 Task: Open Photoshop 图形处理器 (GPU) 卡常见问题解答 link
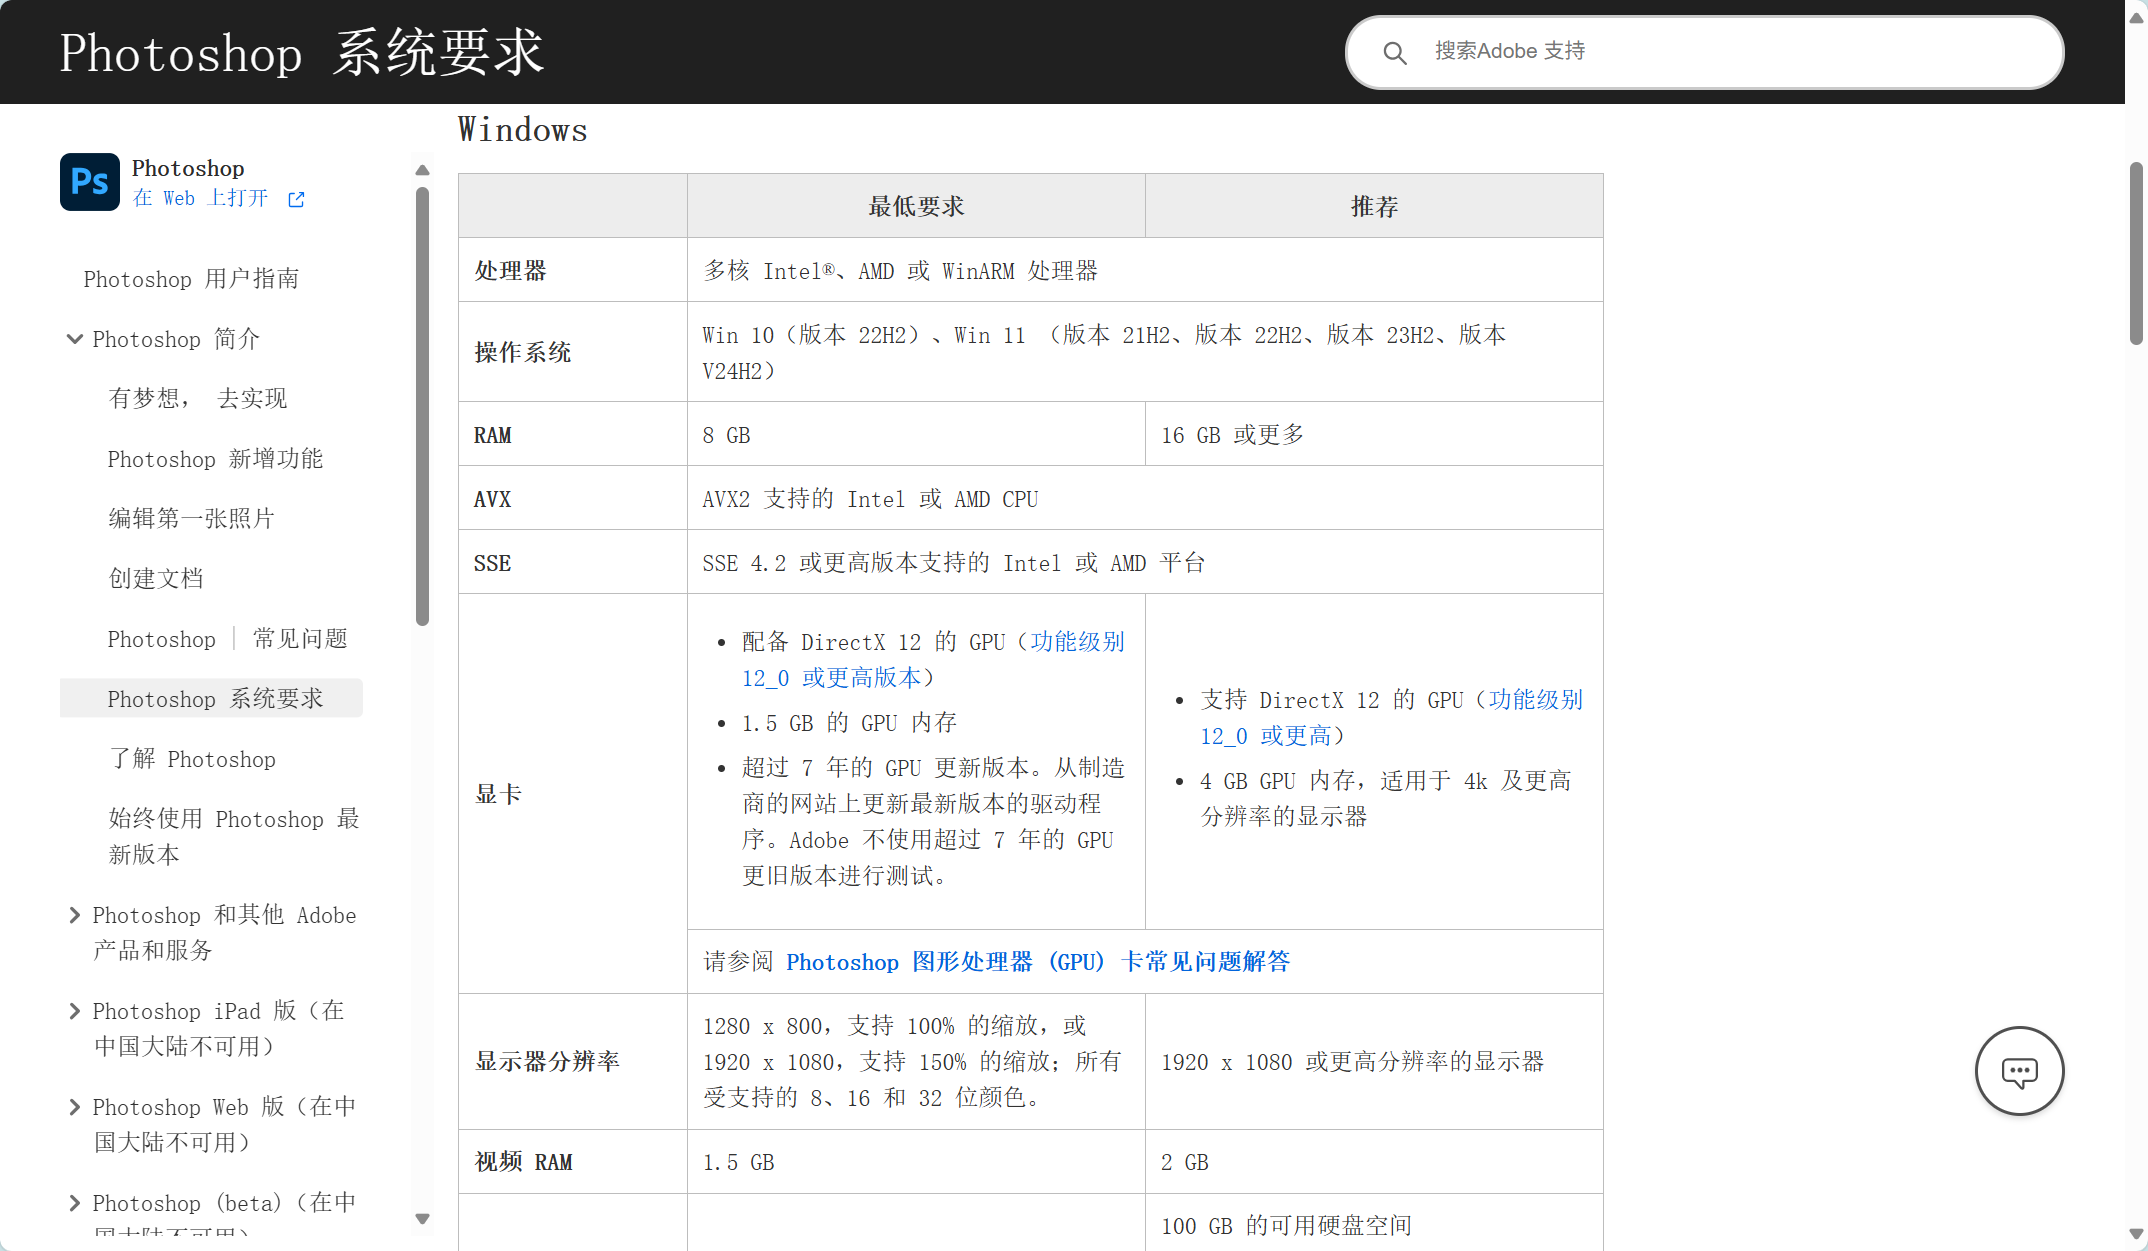(x=1038, y=962)
